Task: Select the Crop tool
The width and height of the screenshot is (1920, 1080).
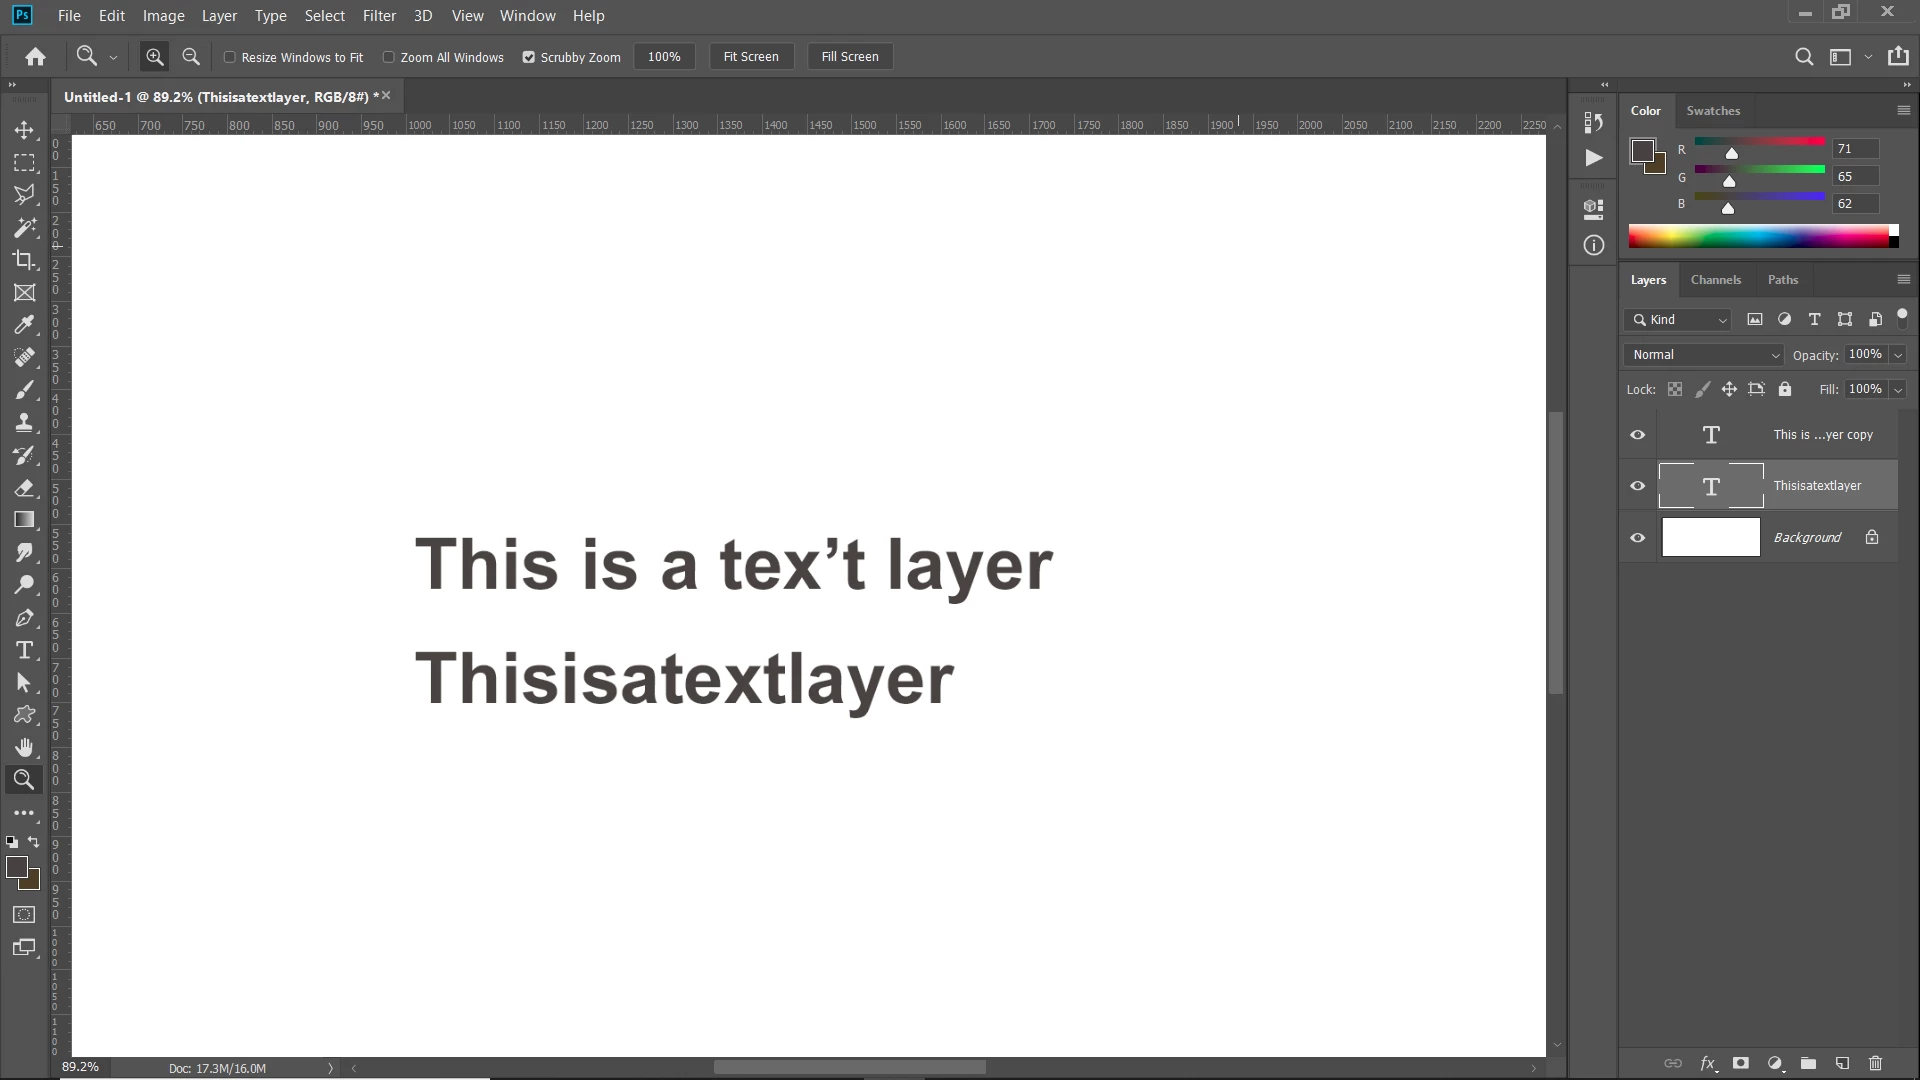Action: click(x=24, y=260)
